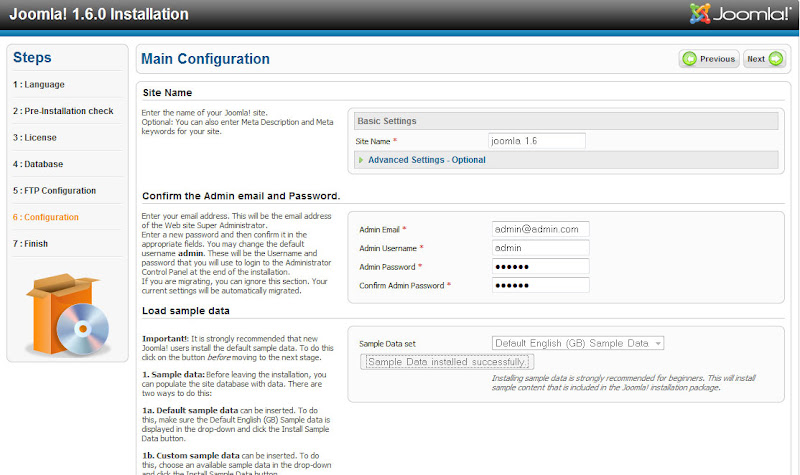Click the green Previous arrow icon
The width and height of the screenshot is (800, 475).
(689, 59)
